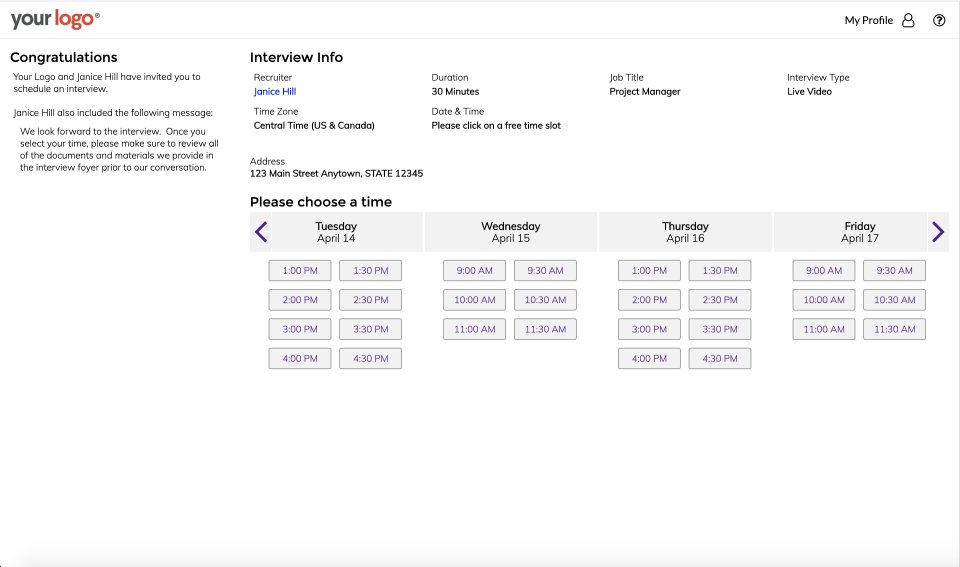
Task: Pick Tuesday April 14 2:00 PM slot
Action: tap(300, 300)
